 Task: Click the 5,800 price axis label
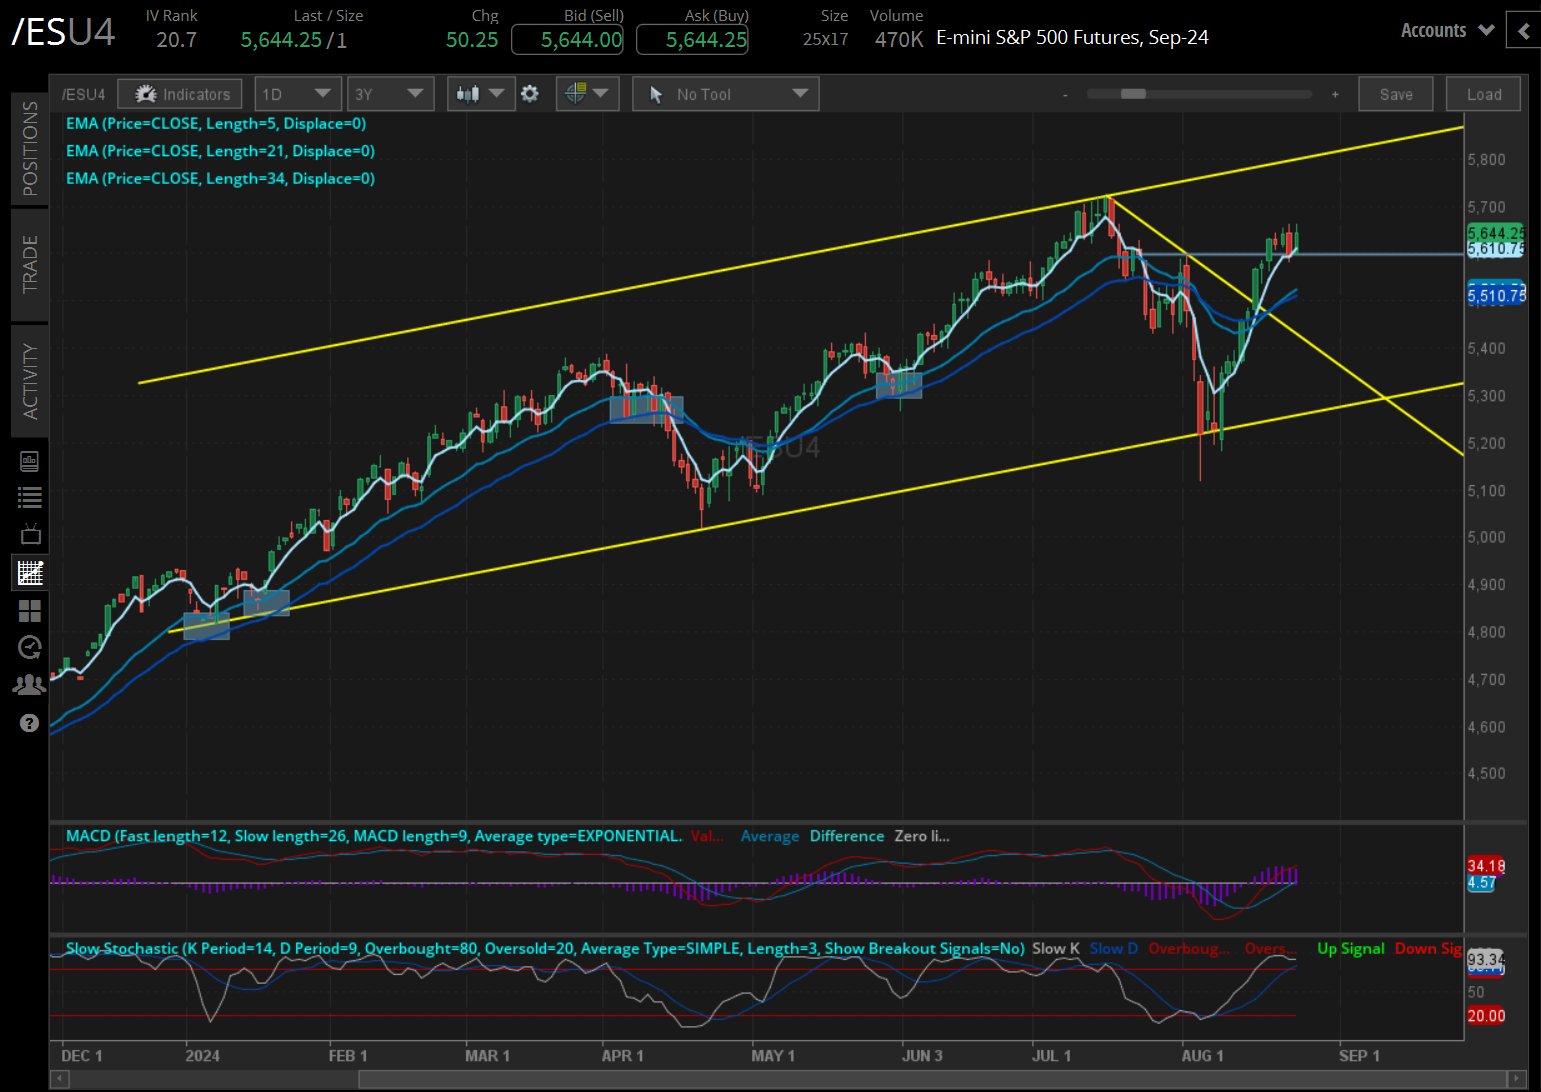(1486, 160)
